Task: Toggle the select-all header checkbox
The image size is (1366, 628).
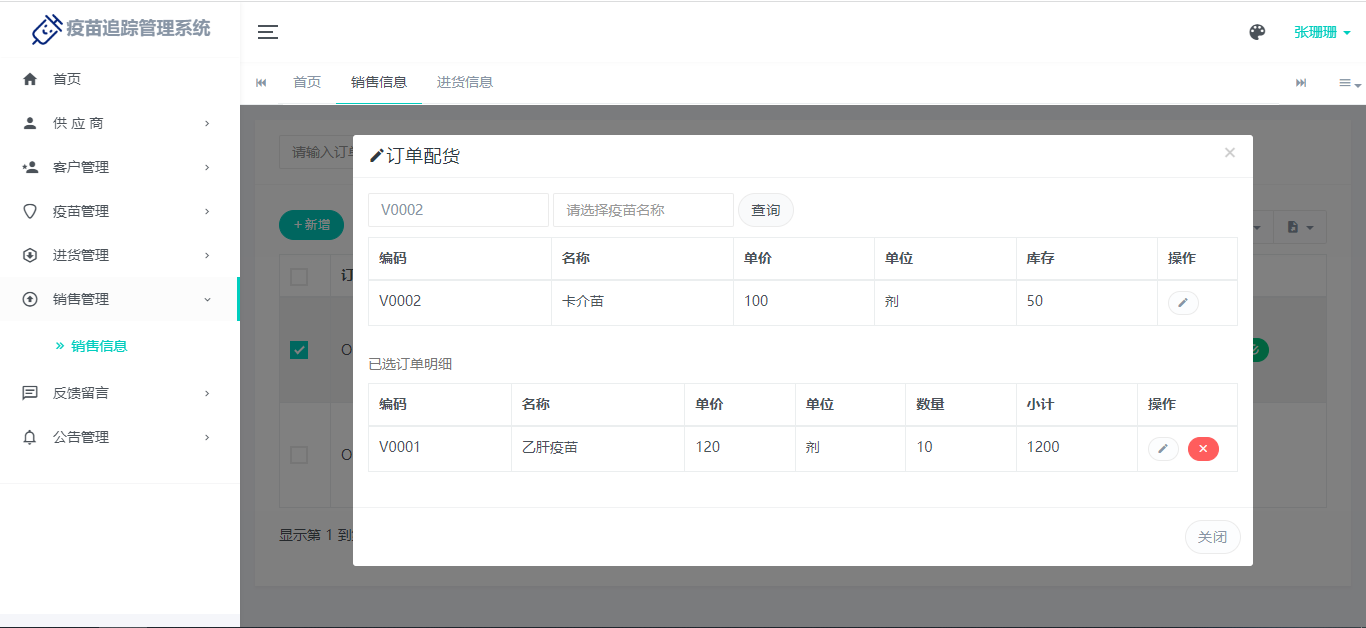Action: point(299,277)
